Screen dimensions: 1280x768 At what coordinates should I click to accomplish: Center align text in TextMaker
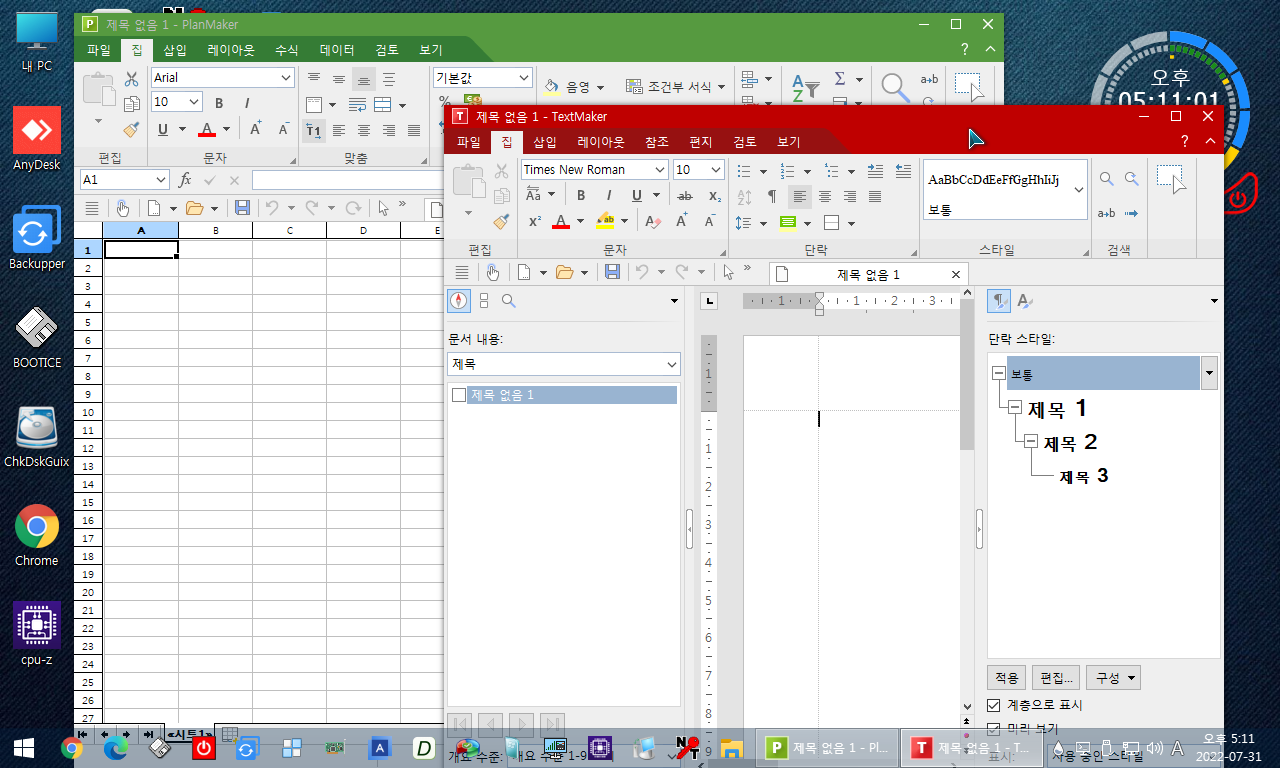[x=825, y=196]
